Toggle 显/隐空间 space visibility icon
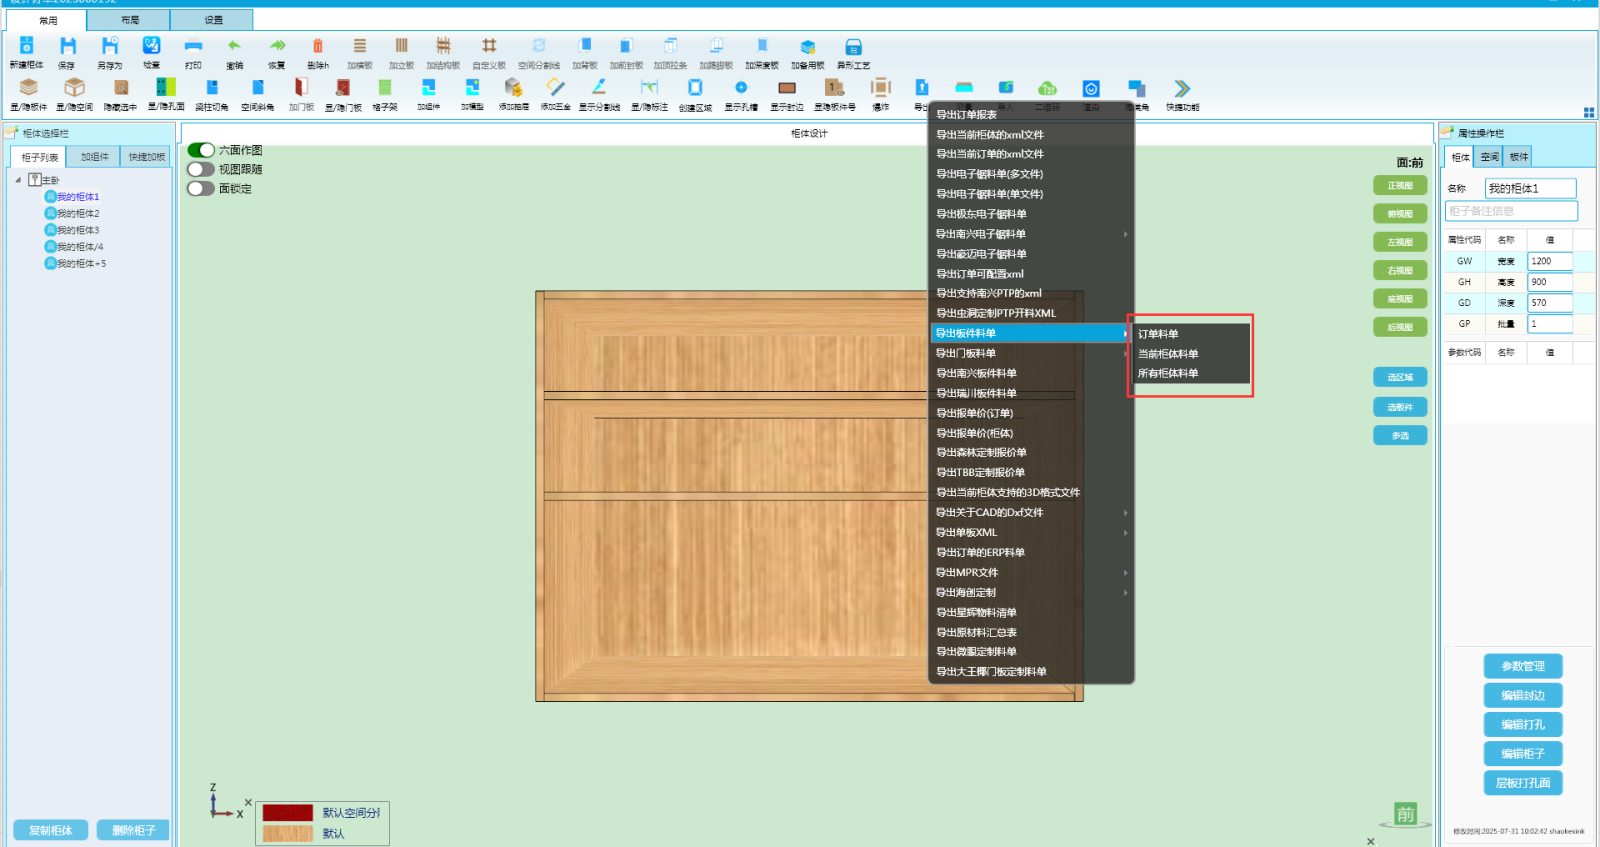Image resolution: width=1600 pixels, height=847 pixels. (x=74, y=88)
